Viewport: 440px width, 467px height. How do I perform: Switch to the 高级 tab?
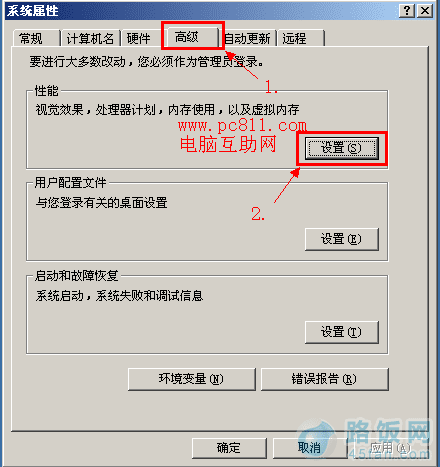click(193, 36)
